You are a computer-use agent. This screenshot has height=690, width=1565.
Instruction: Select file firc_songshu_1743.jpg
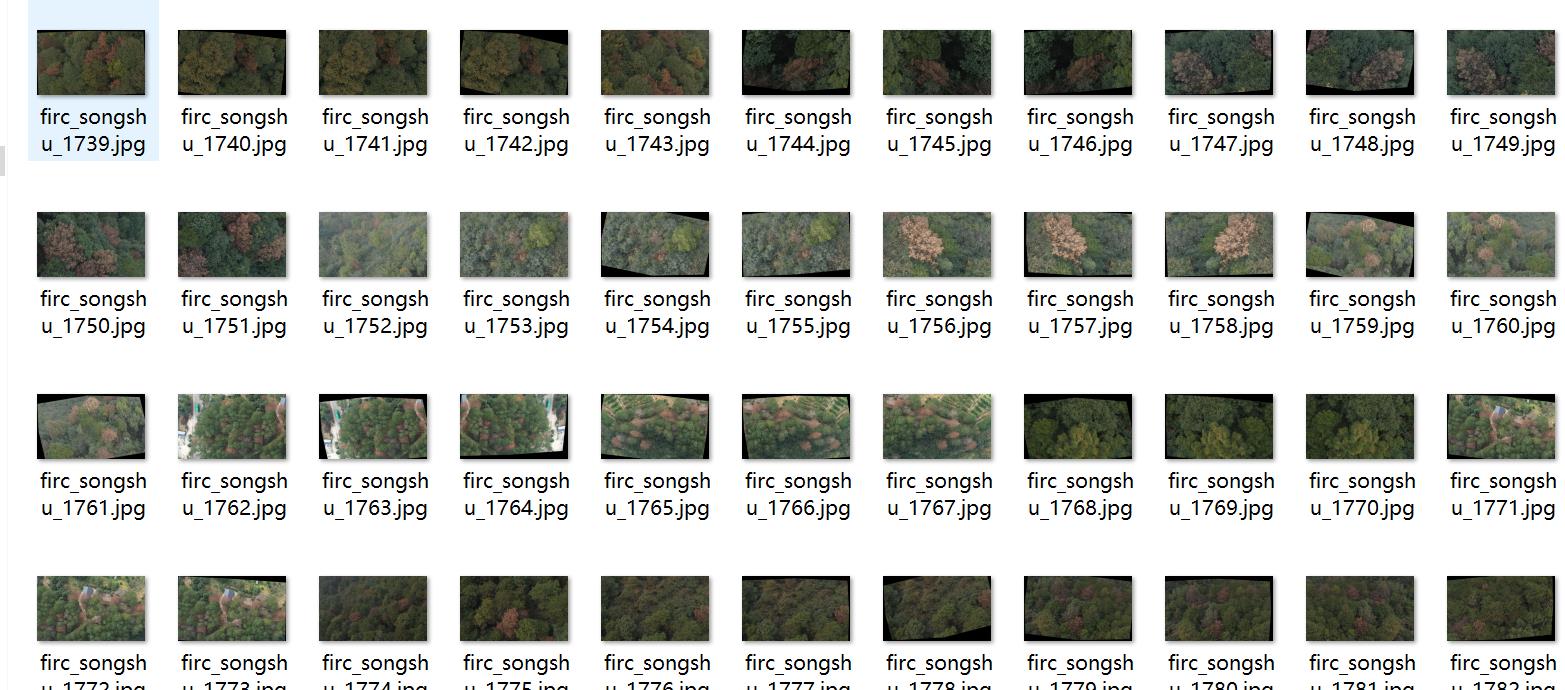[x=655, y=62]
